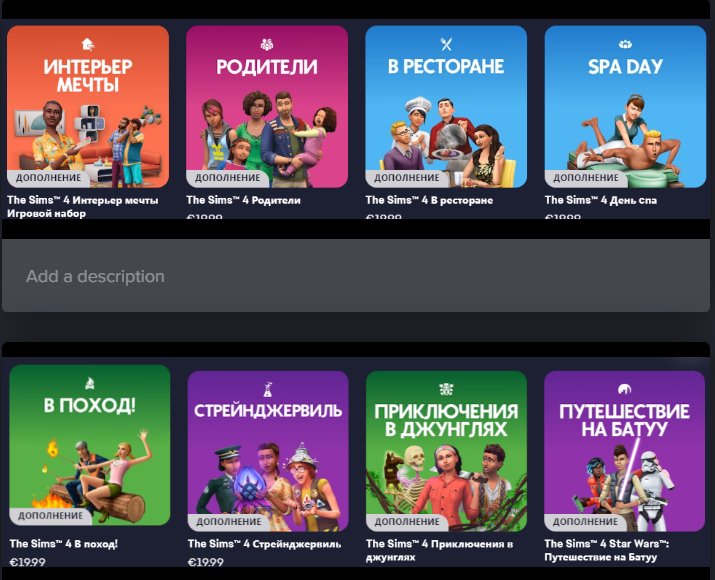Click the €19.99 price under Стрейнджервиль
Viewport: 715px width, 580px height.
[205, 563]
